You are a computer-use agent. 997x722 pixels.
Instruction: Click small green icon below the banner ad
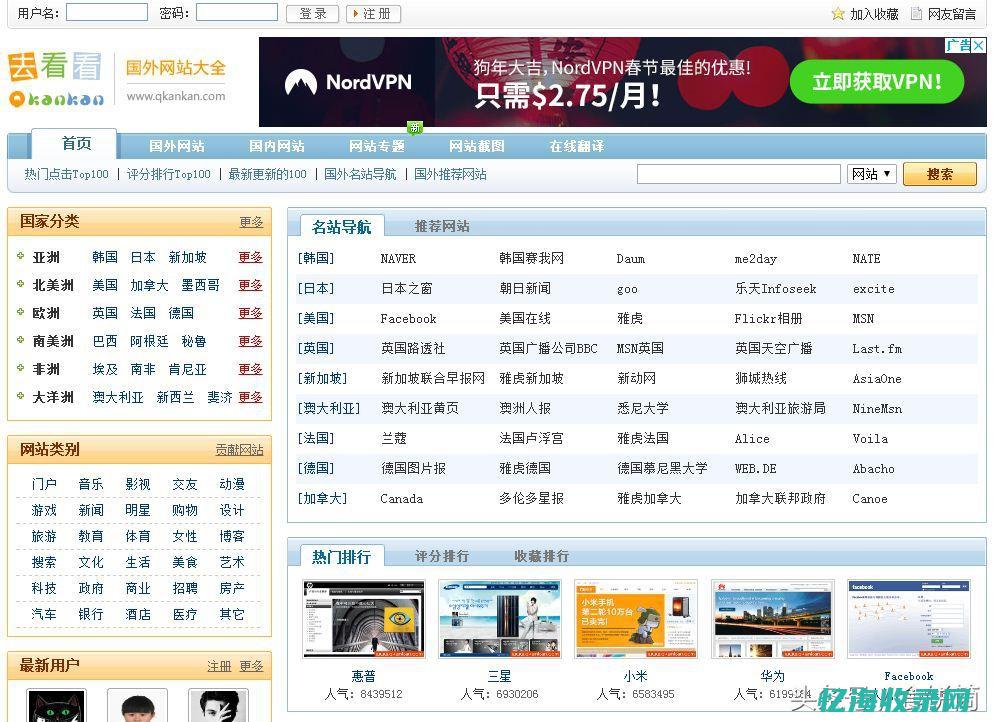tap(415, 128)
